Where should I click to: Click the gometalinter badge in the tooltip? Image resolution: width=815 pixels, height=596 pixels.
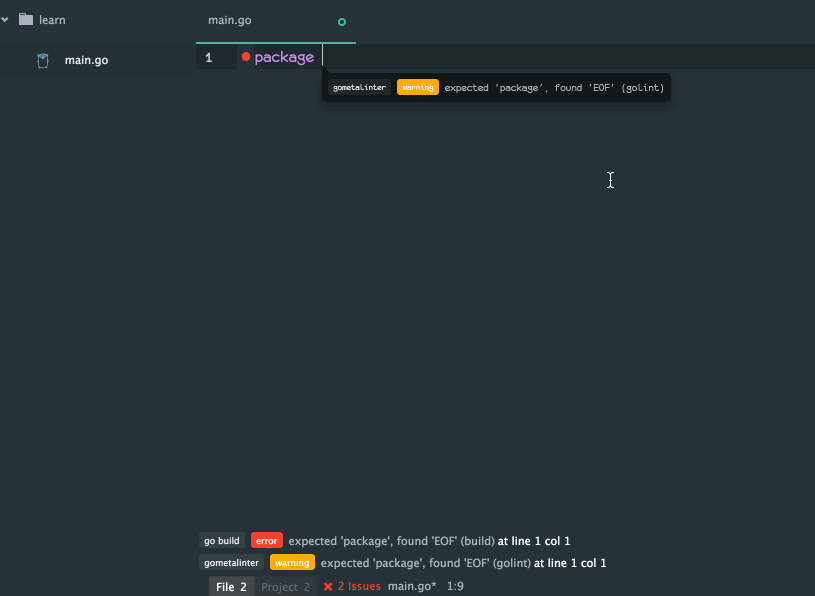(359, 87)
